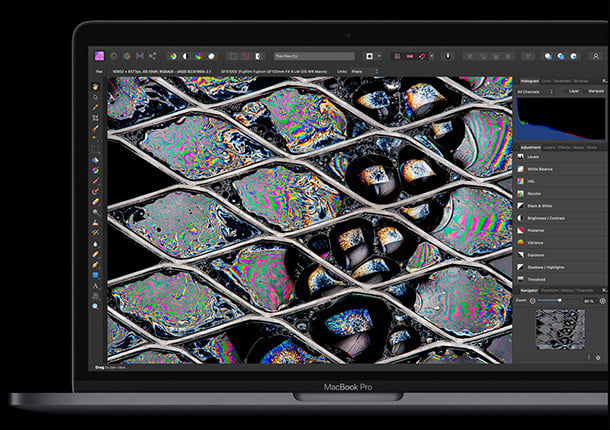Open the Export persona icon
This screenshot has width=610, height=430.
point(152,56)
